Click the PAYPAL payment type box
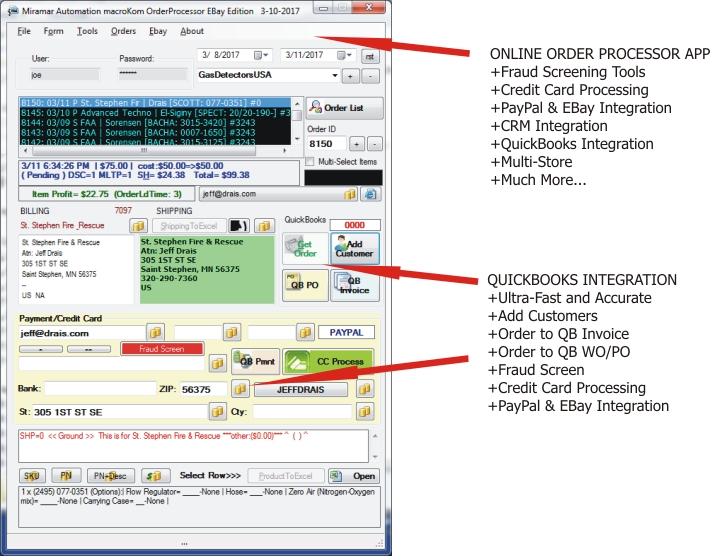Viewport: 710px width, 556px height. pos(346,332)
